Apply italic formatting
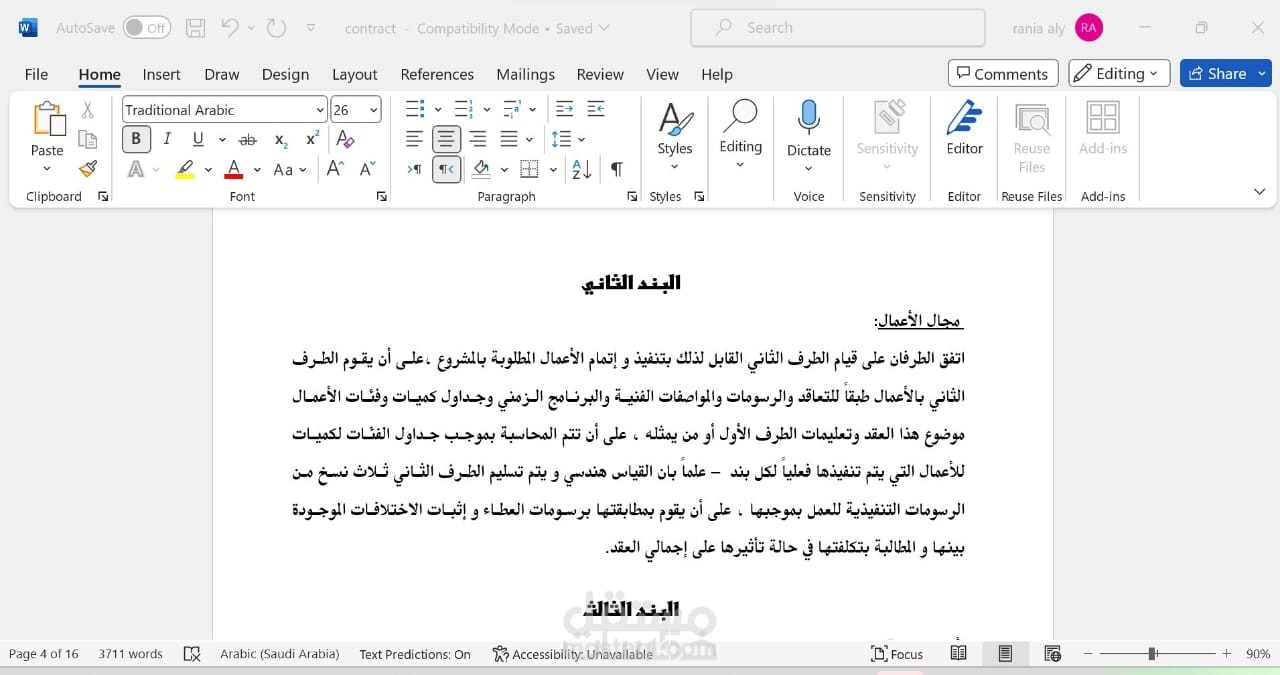Viewport: 1280px width, 675px height. click(167, 139)
